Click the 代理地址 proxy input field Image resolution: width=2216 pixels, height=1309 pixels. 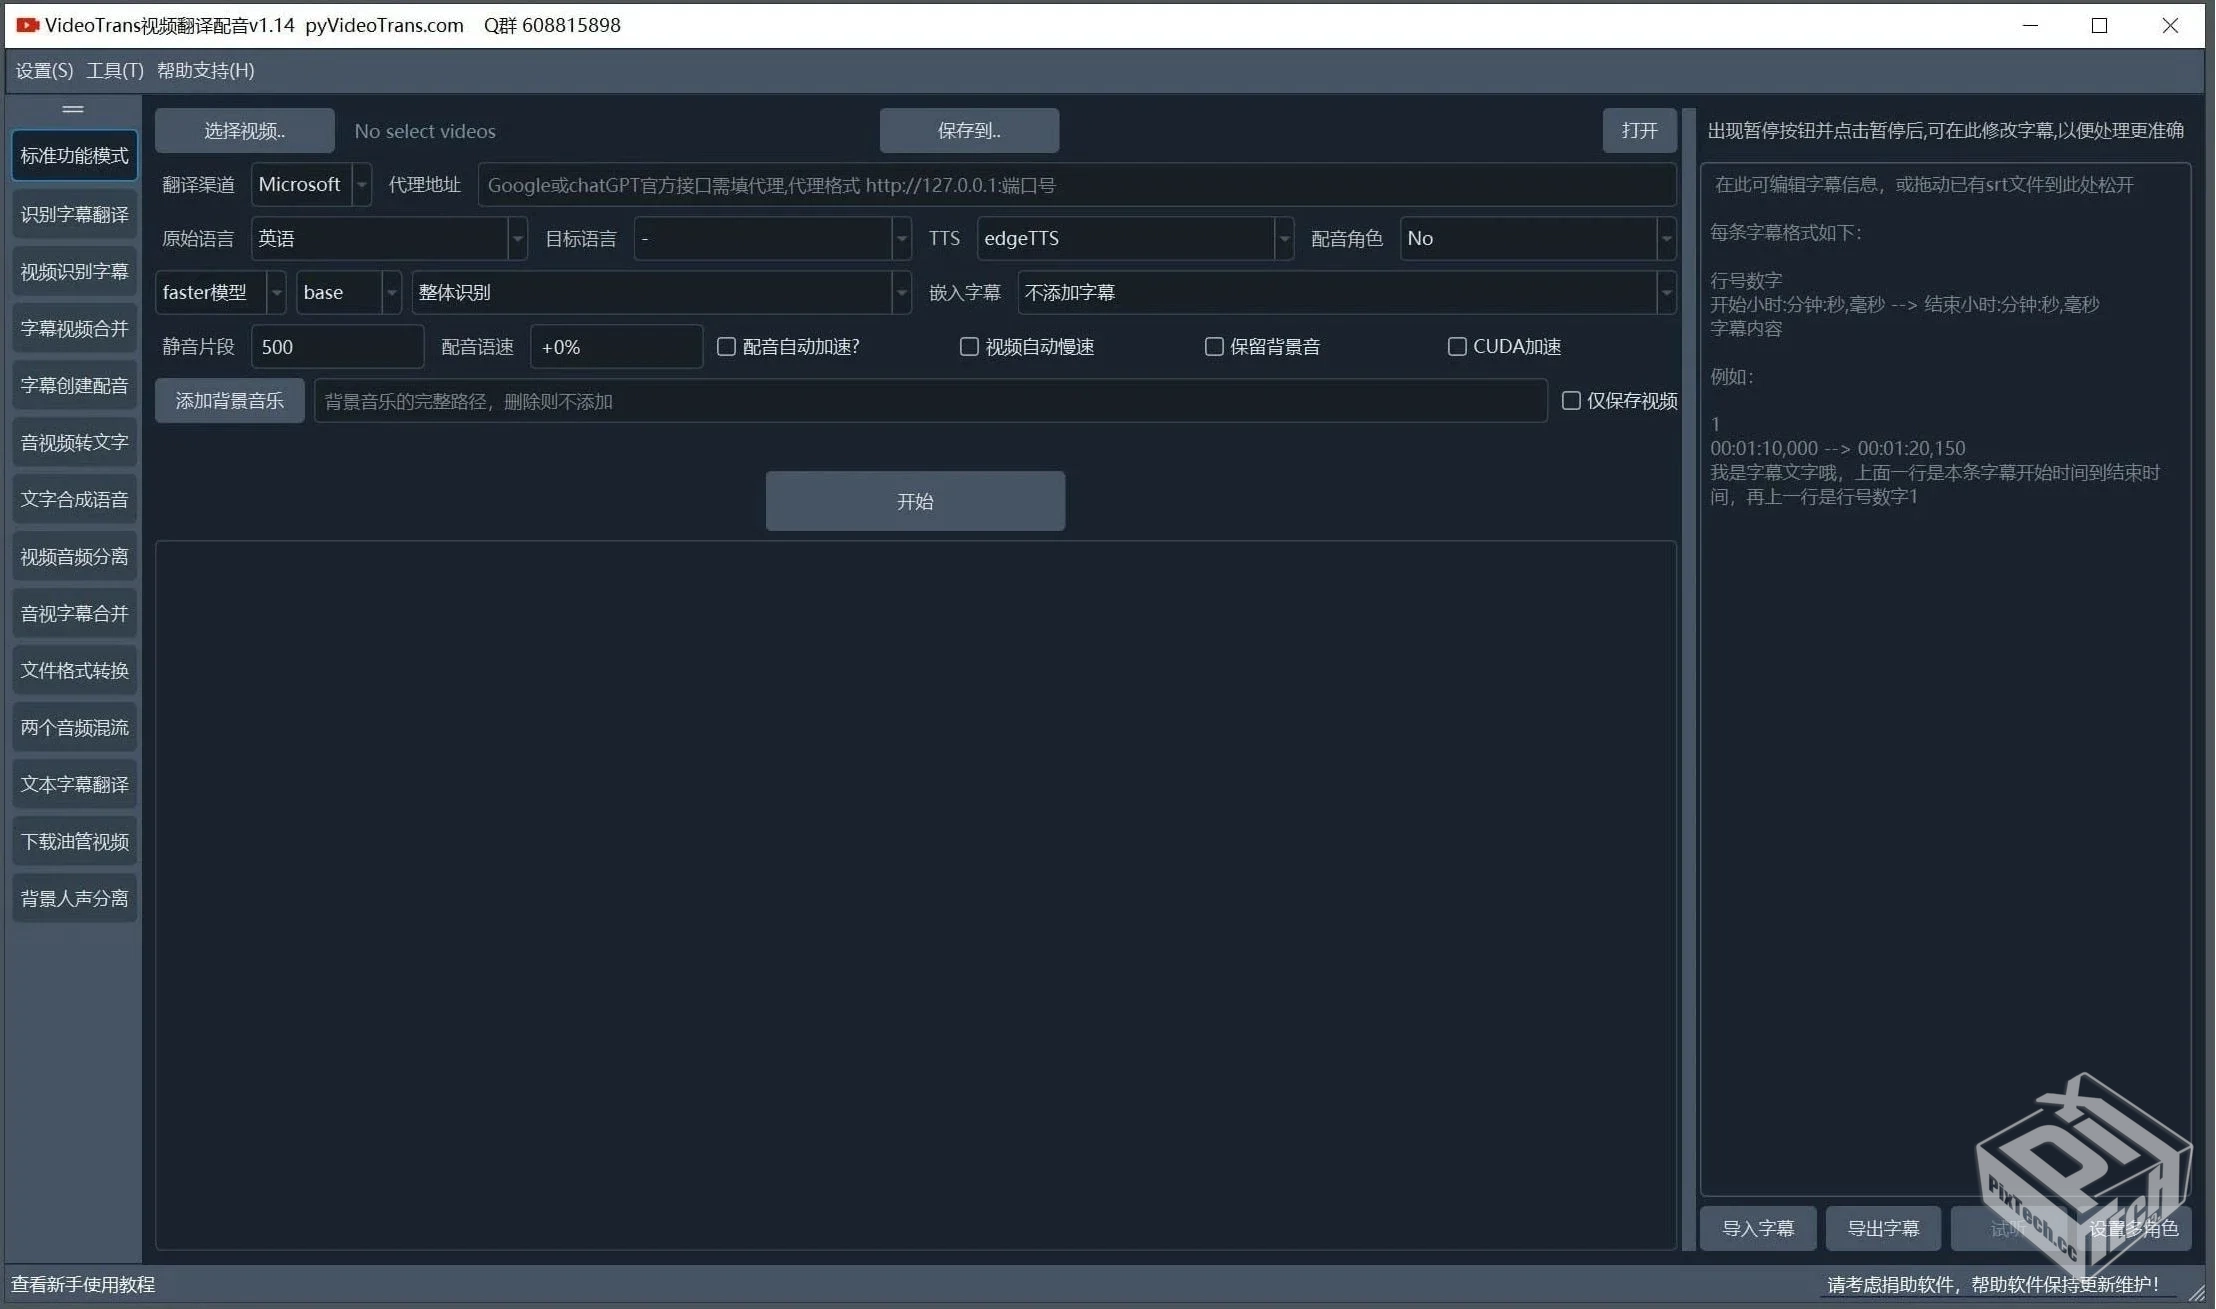pos(1076,185)
